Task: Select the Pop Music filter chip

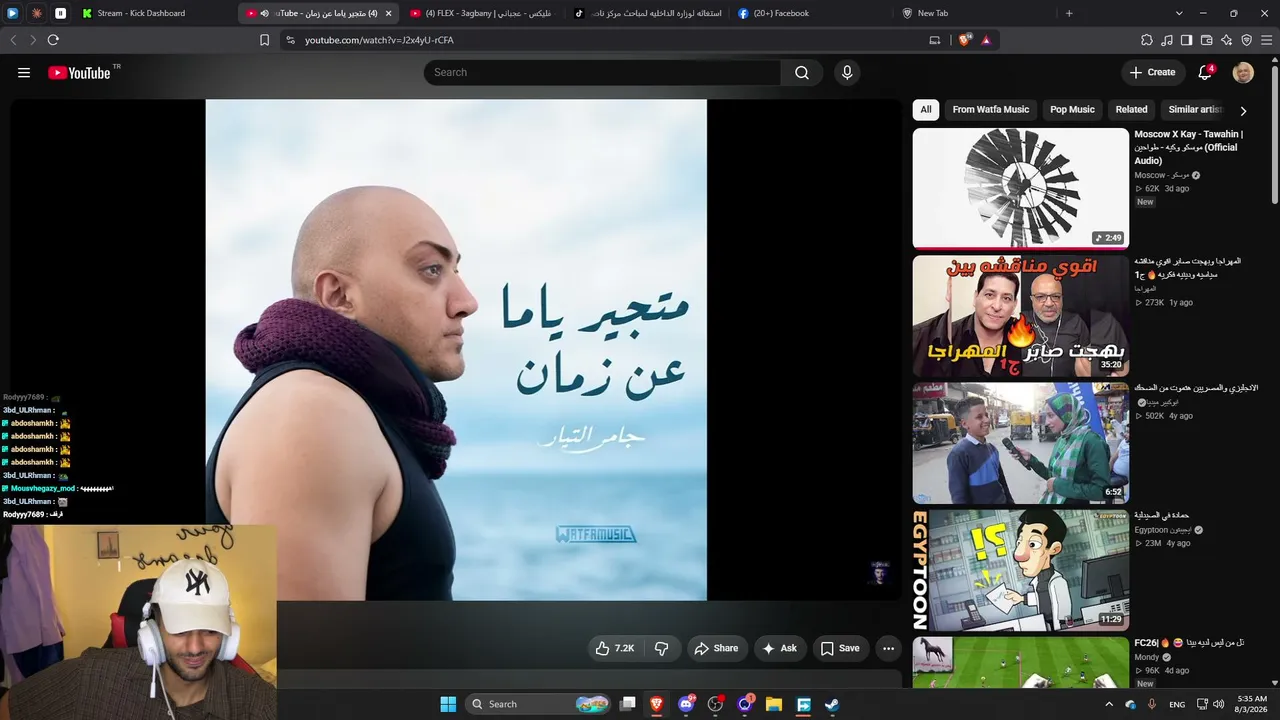Action: point(1072,110)
